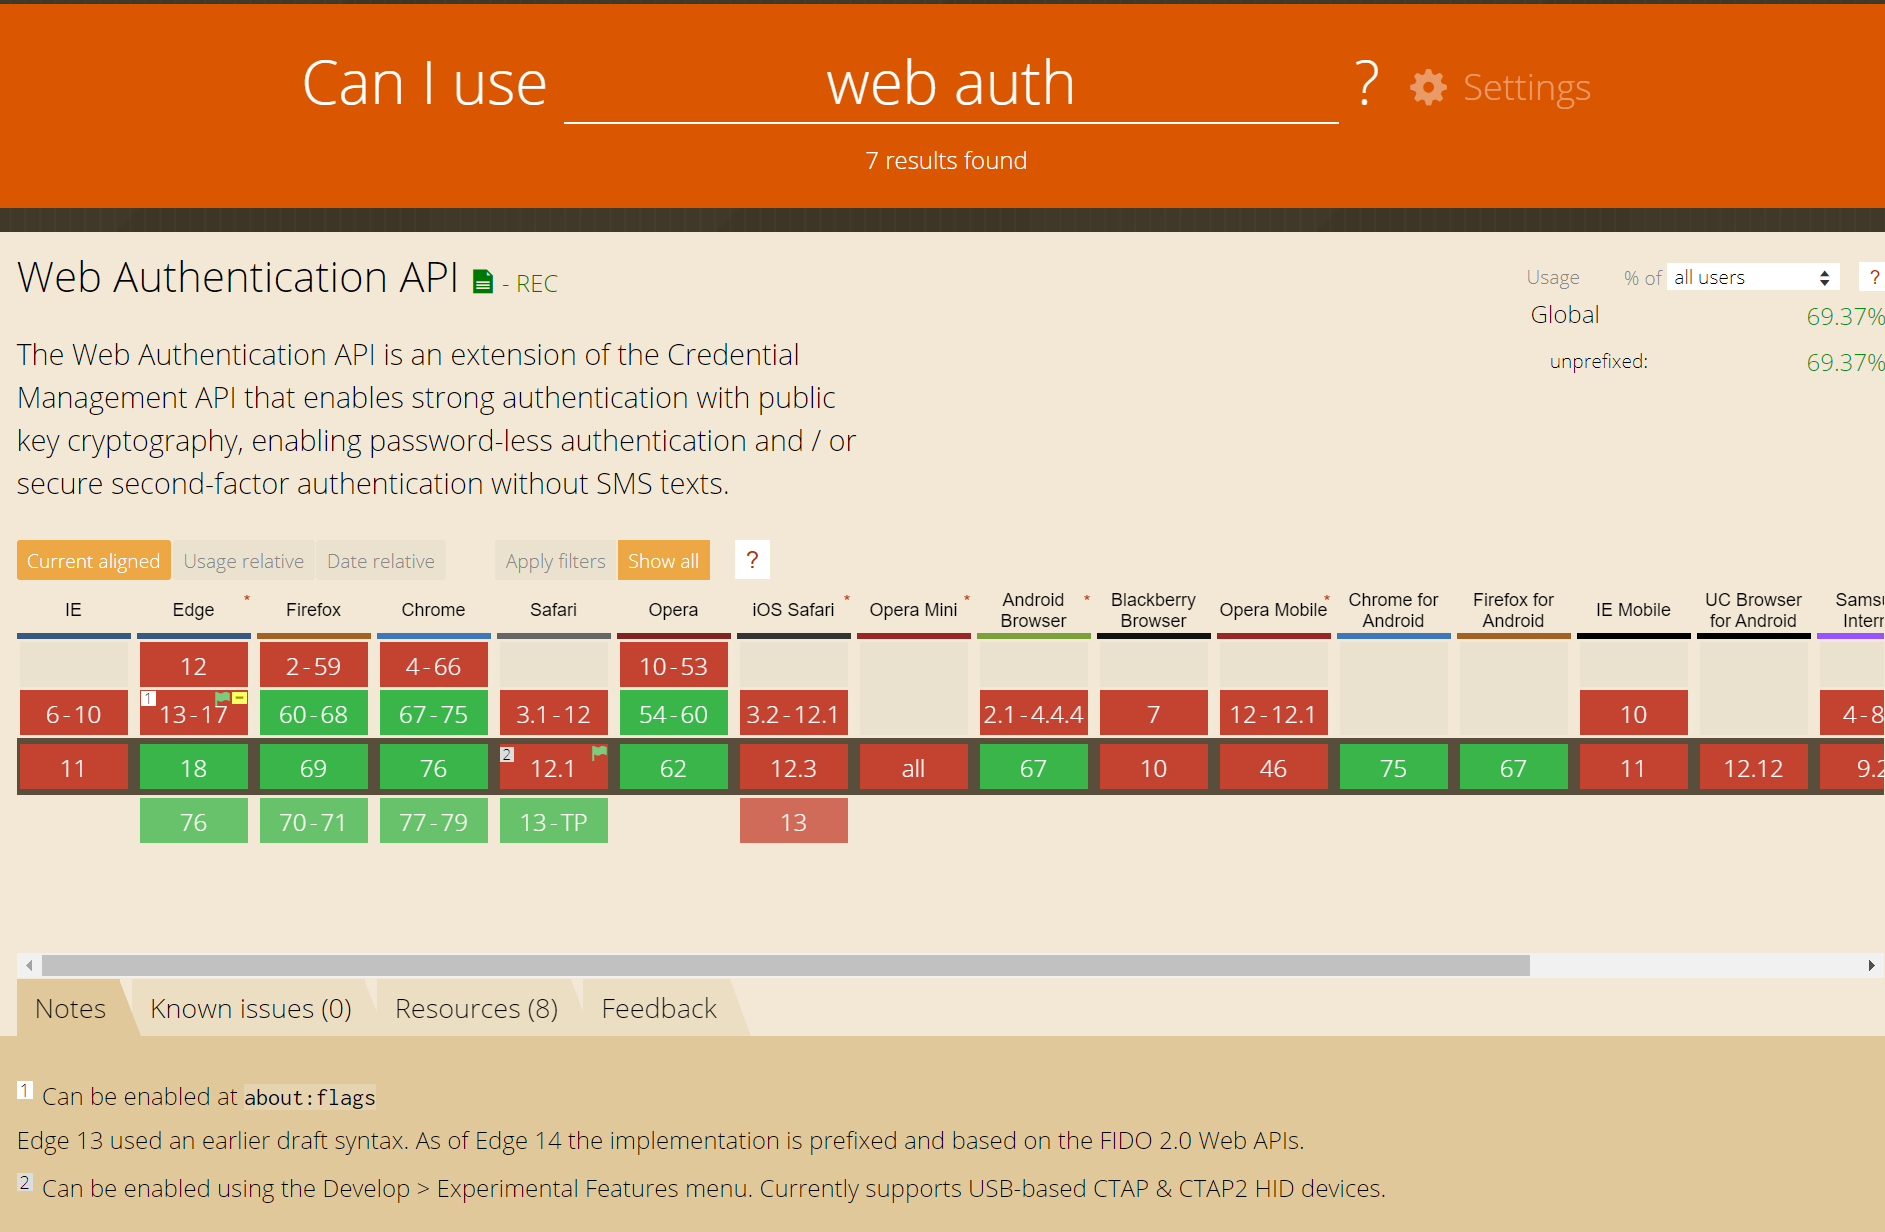1885x1232 pixels.
Task: Click the "Can I use" home link
Action: (424, 83)
